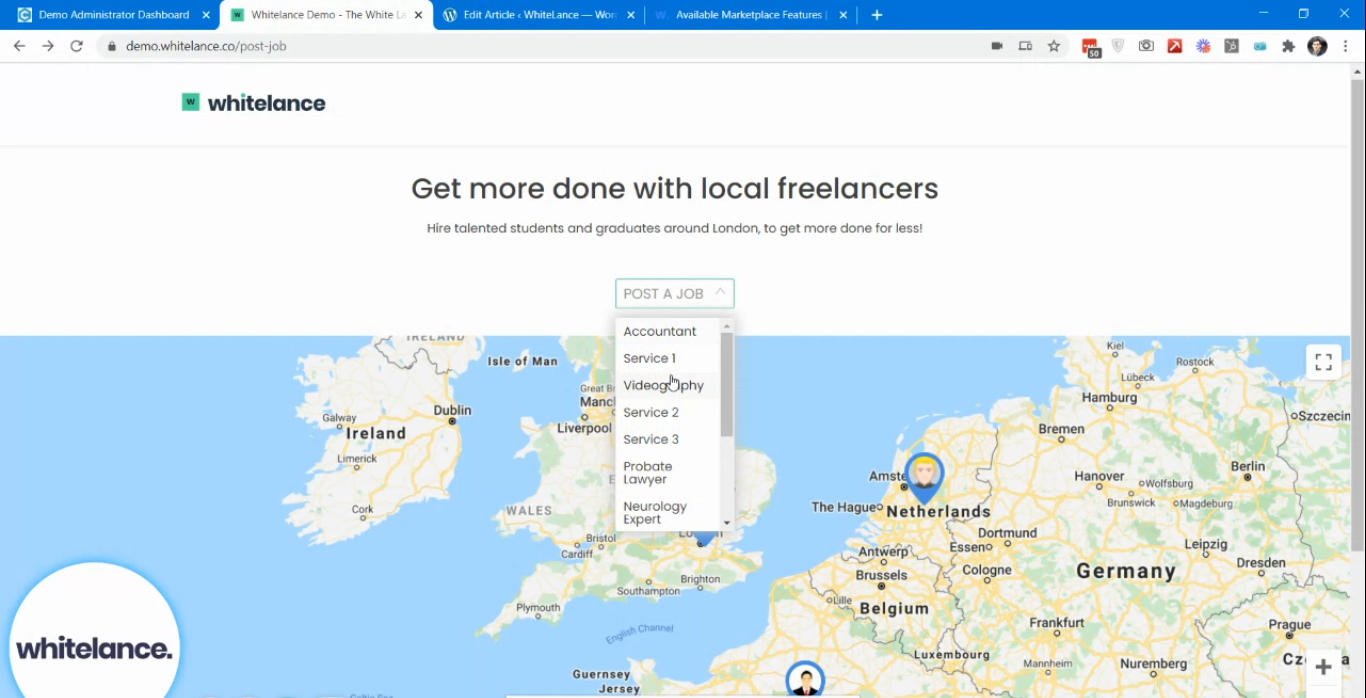Click the Belgium label on the map
Screen dimensions: 1366x698
tap(894, 608)
